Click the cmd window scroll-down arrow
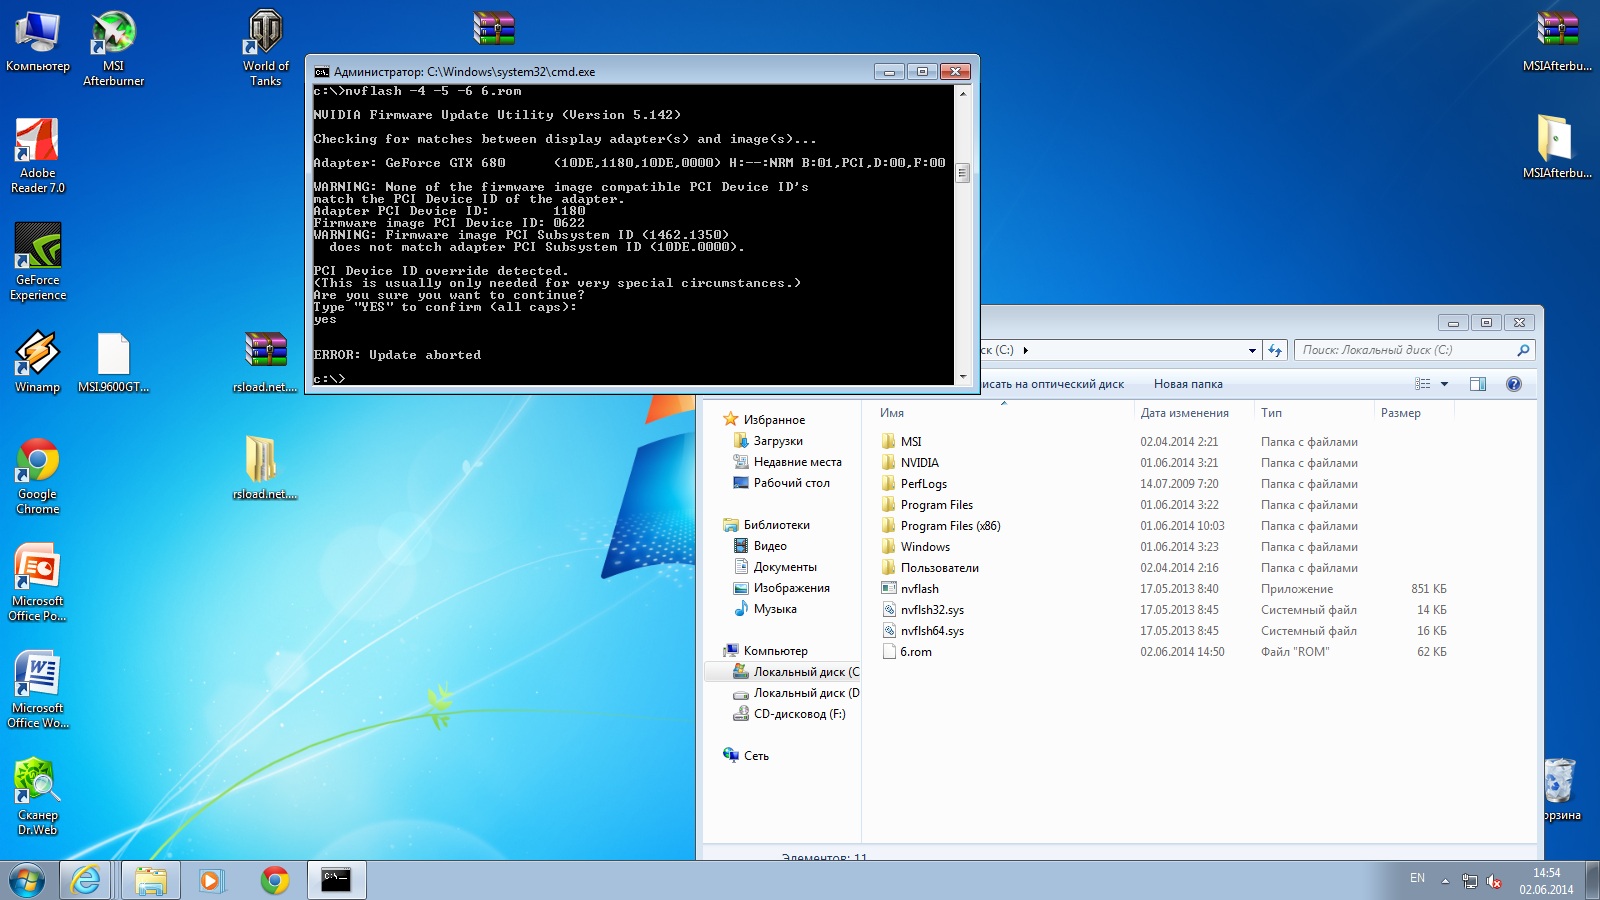 point(963,377)
